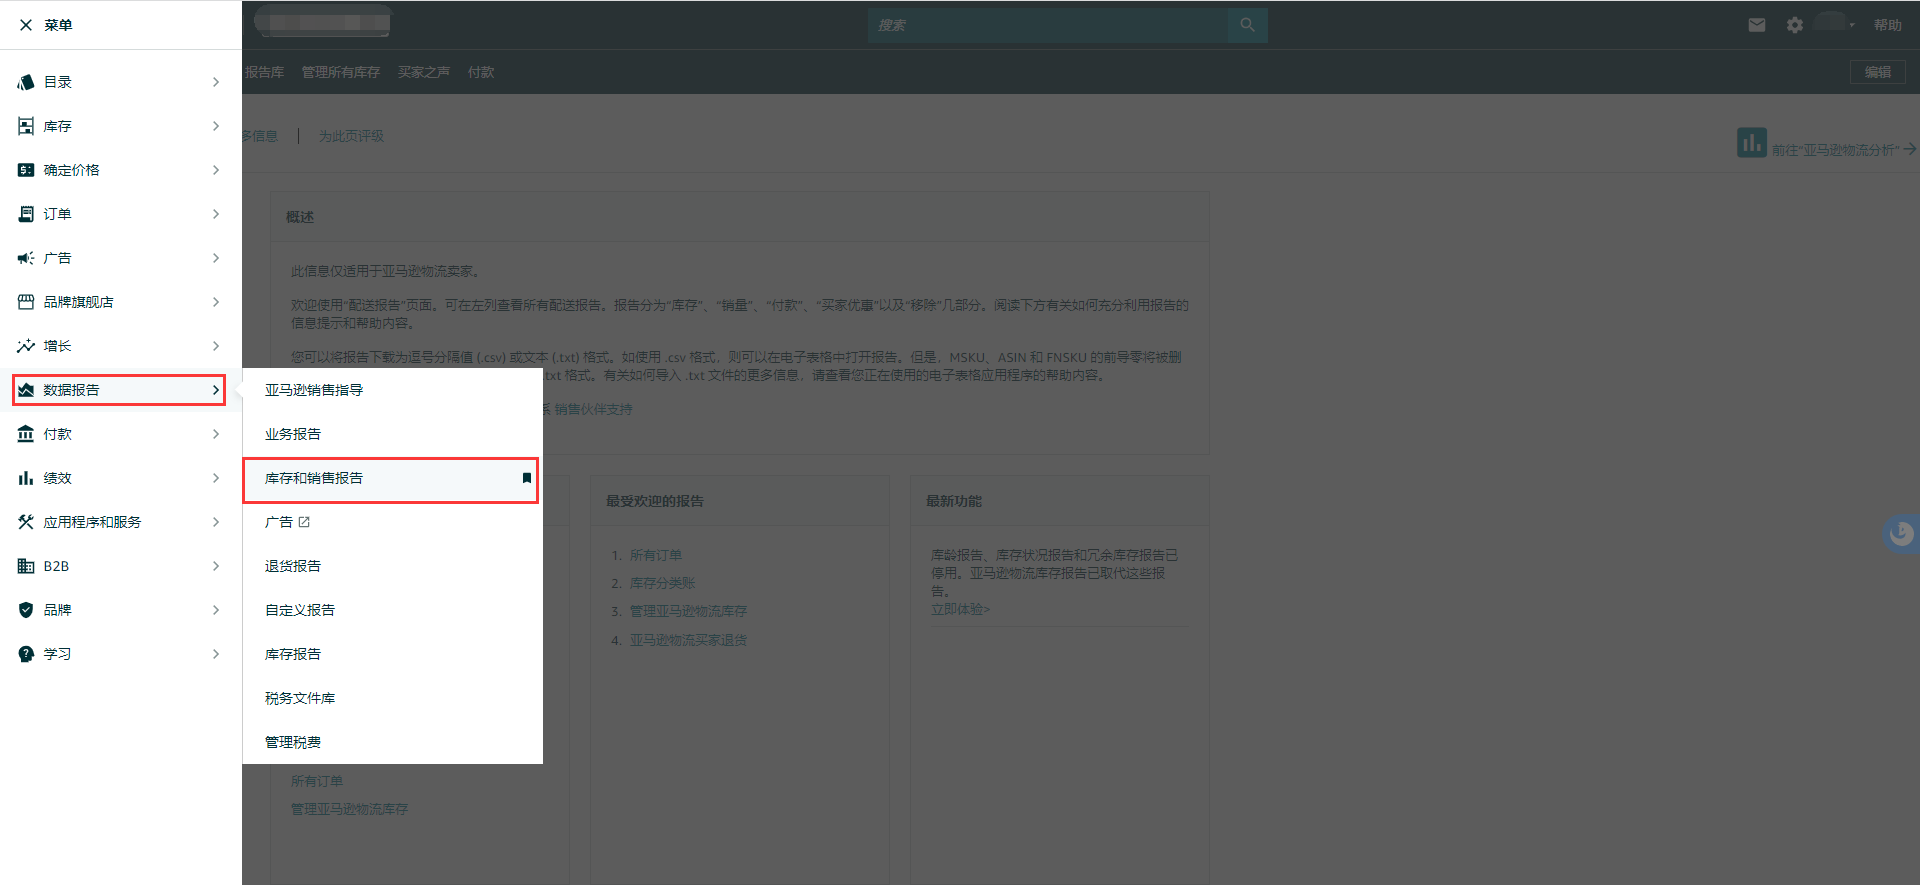Close the menu with the X icon

tap(26, 25)
